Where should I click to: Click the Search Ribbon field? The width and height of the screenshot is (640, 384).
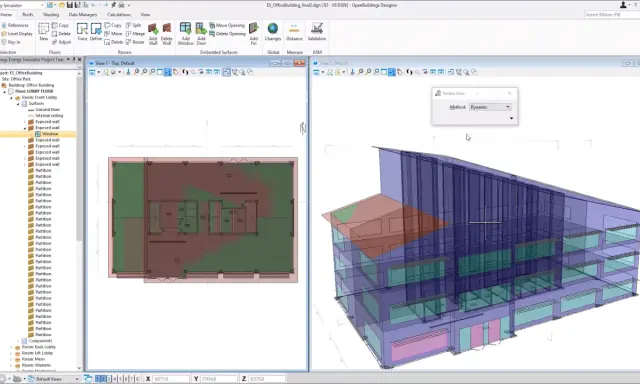pyautogui.click(x=611, y=15)
